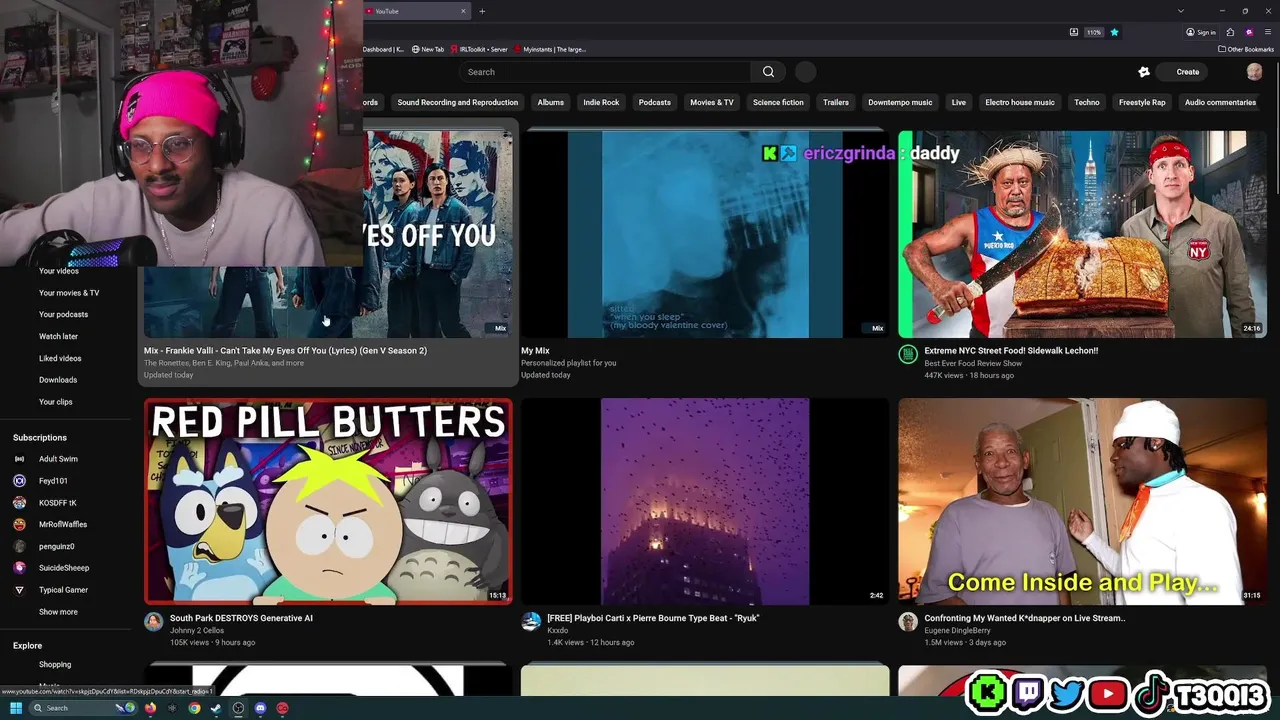The image size is (1280, 720).
Task: Open a new browser tab
Action: click(x=482, y=11)
